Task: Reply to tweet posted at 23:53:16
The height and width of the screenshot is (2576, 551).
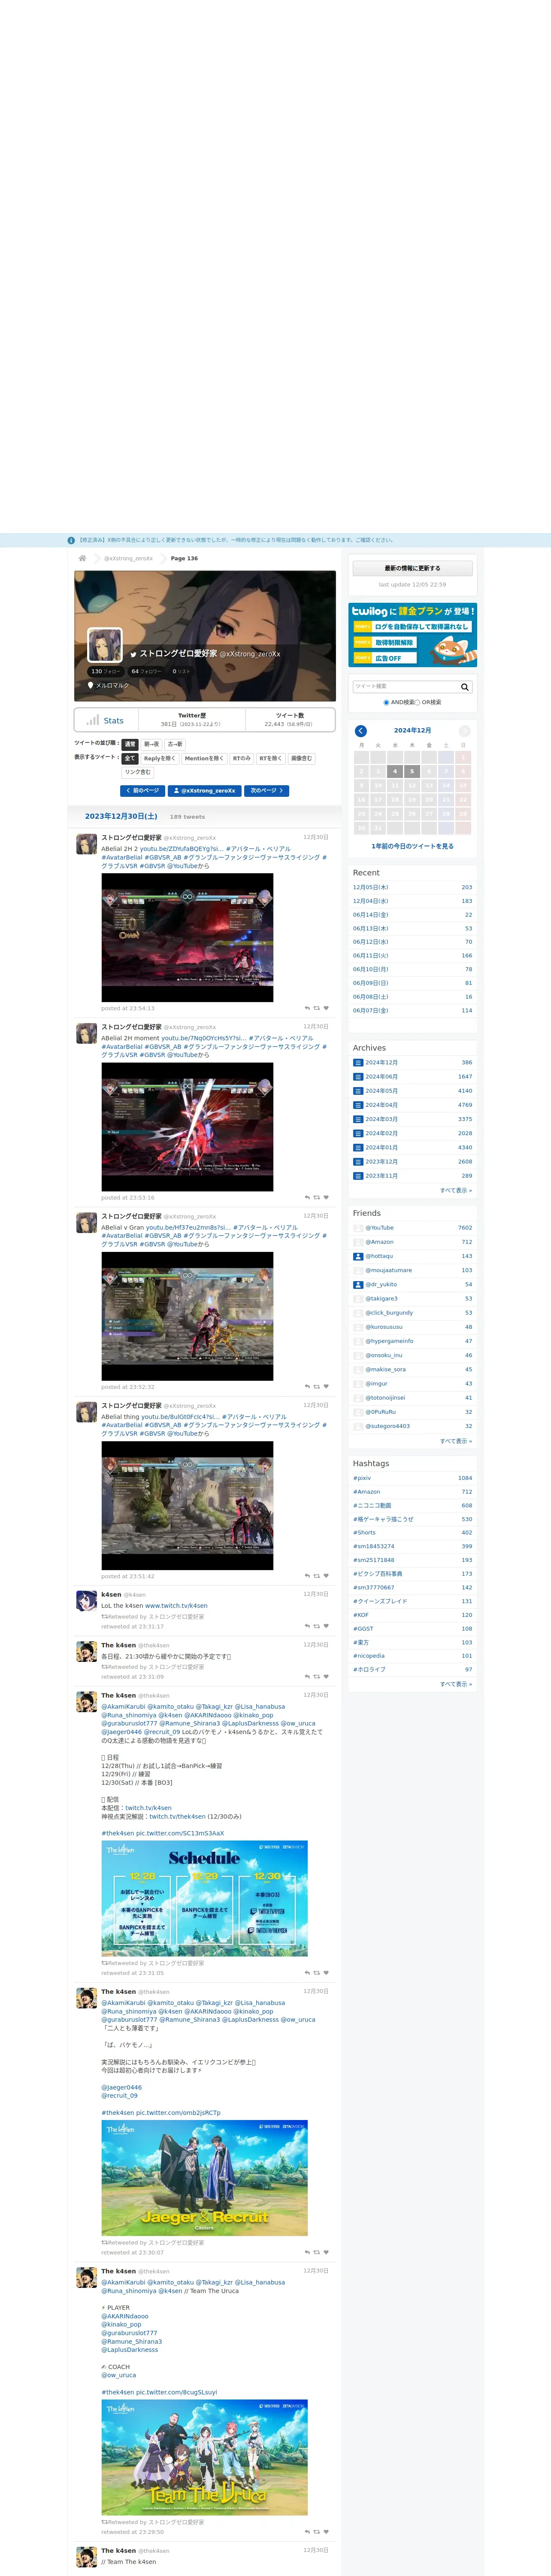Action: pyautogui.click(x=307, y=1197)
